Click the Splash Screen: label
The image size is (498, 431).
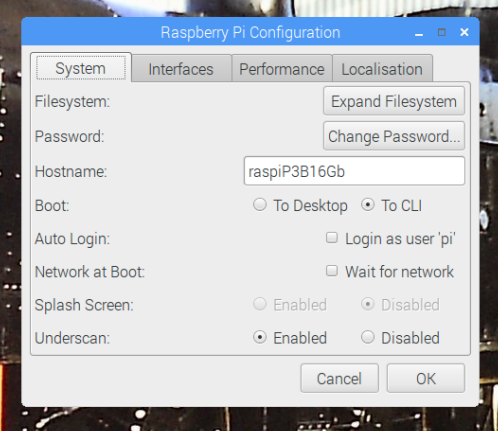(x=84, y=305)
